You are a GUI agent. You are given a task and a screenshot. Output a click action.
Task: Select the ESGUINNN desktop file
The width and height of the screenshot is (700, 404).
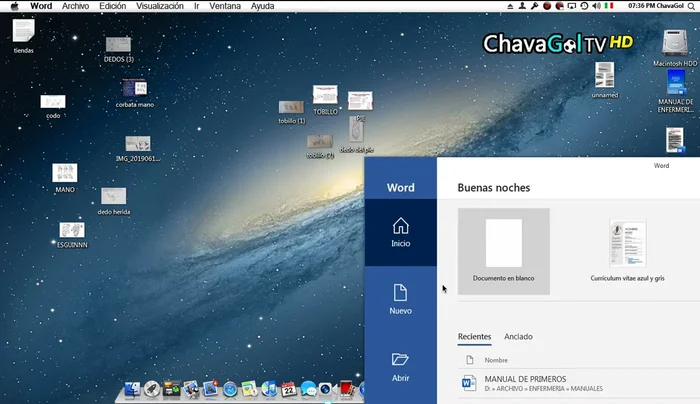(71, 235)
